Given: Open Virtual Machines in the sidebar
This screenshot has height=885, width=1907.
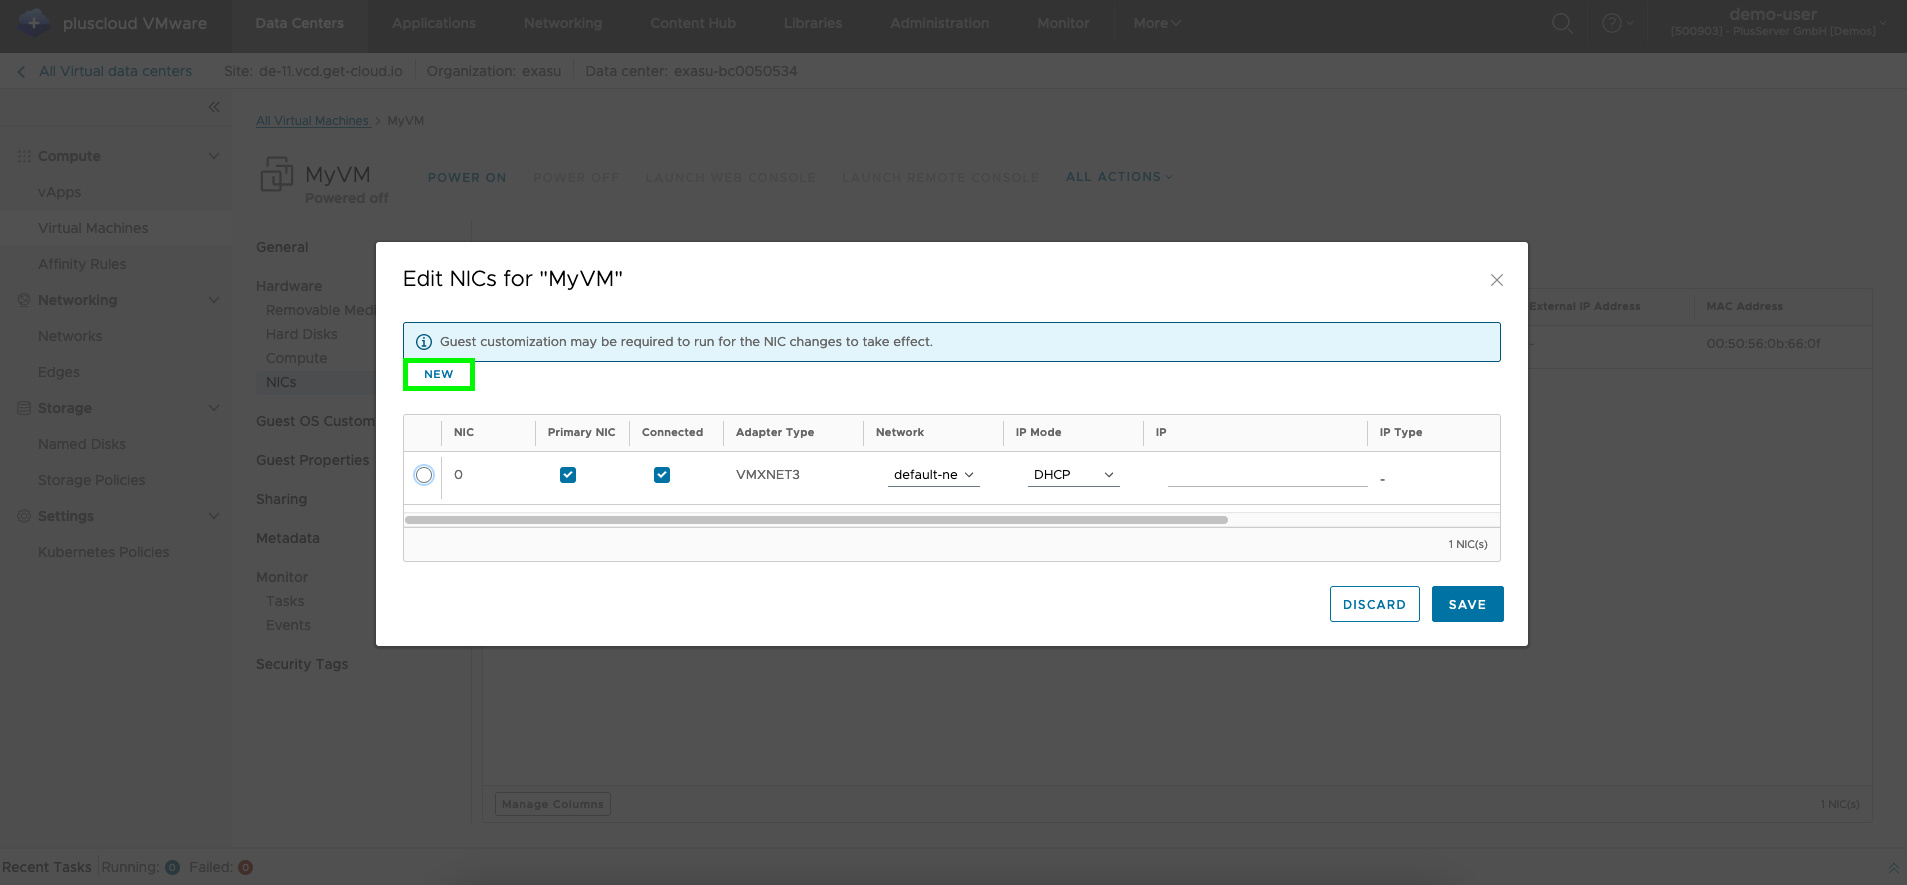Looking at the screenshot, I should 93,228.
